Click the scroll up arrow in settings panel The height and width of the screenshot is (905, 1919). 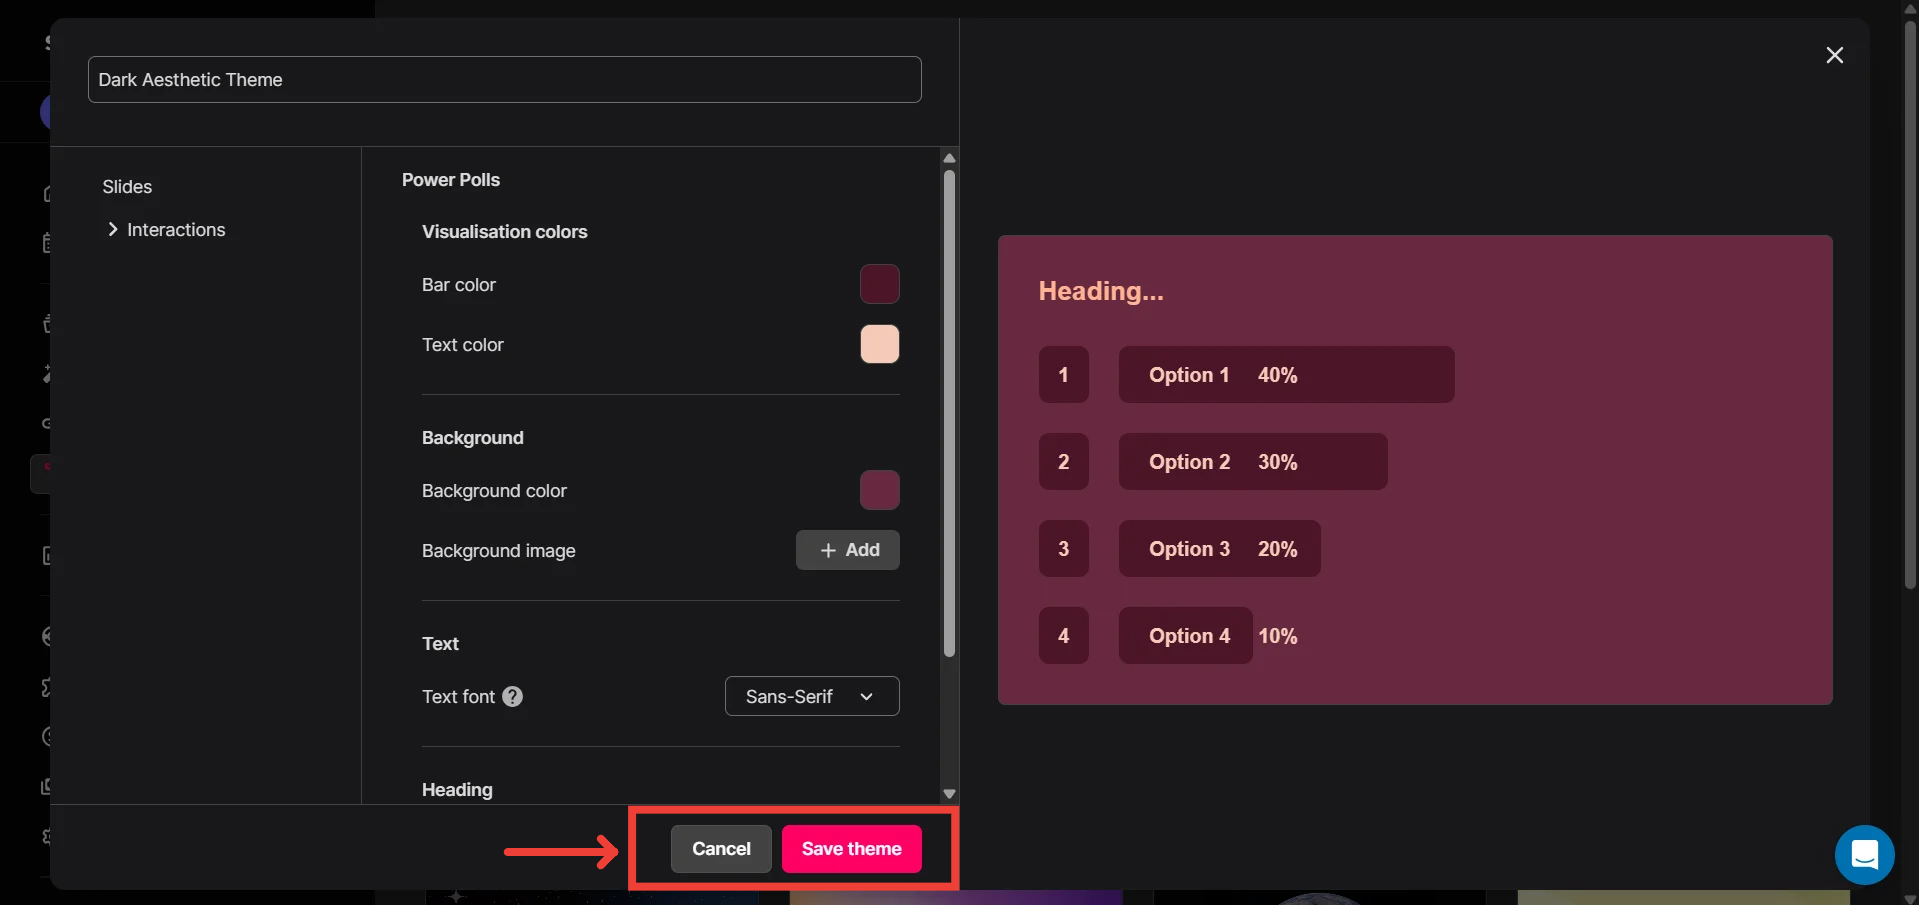(x=949, y=159)
